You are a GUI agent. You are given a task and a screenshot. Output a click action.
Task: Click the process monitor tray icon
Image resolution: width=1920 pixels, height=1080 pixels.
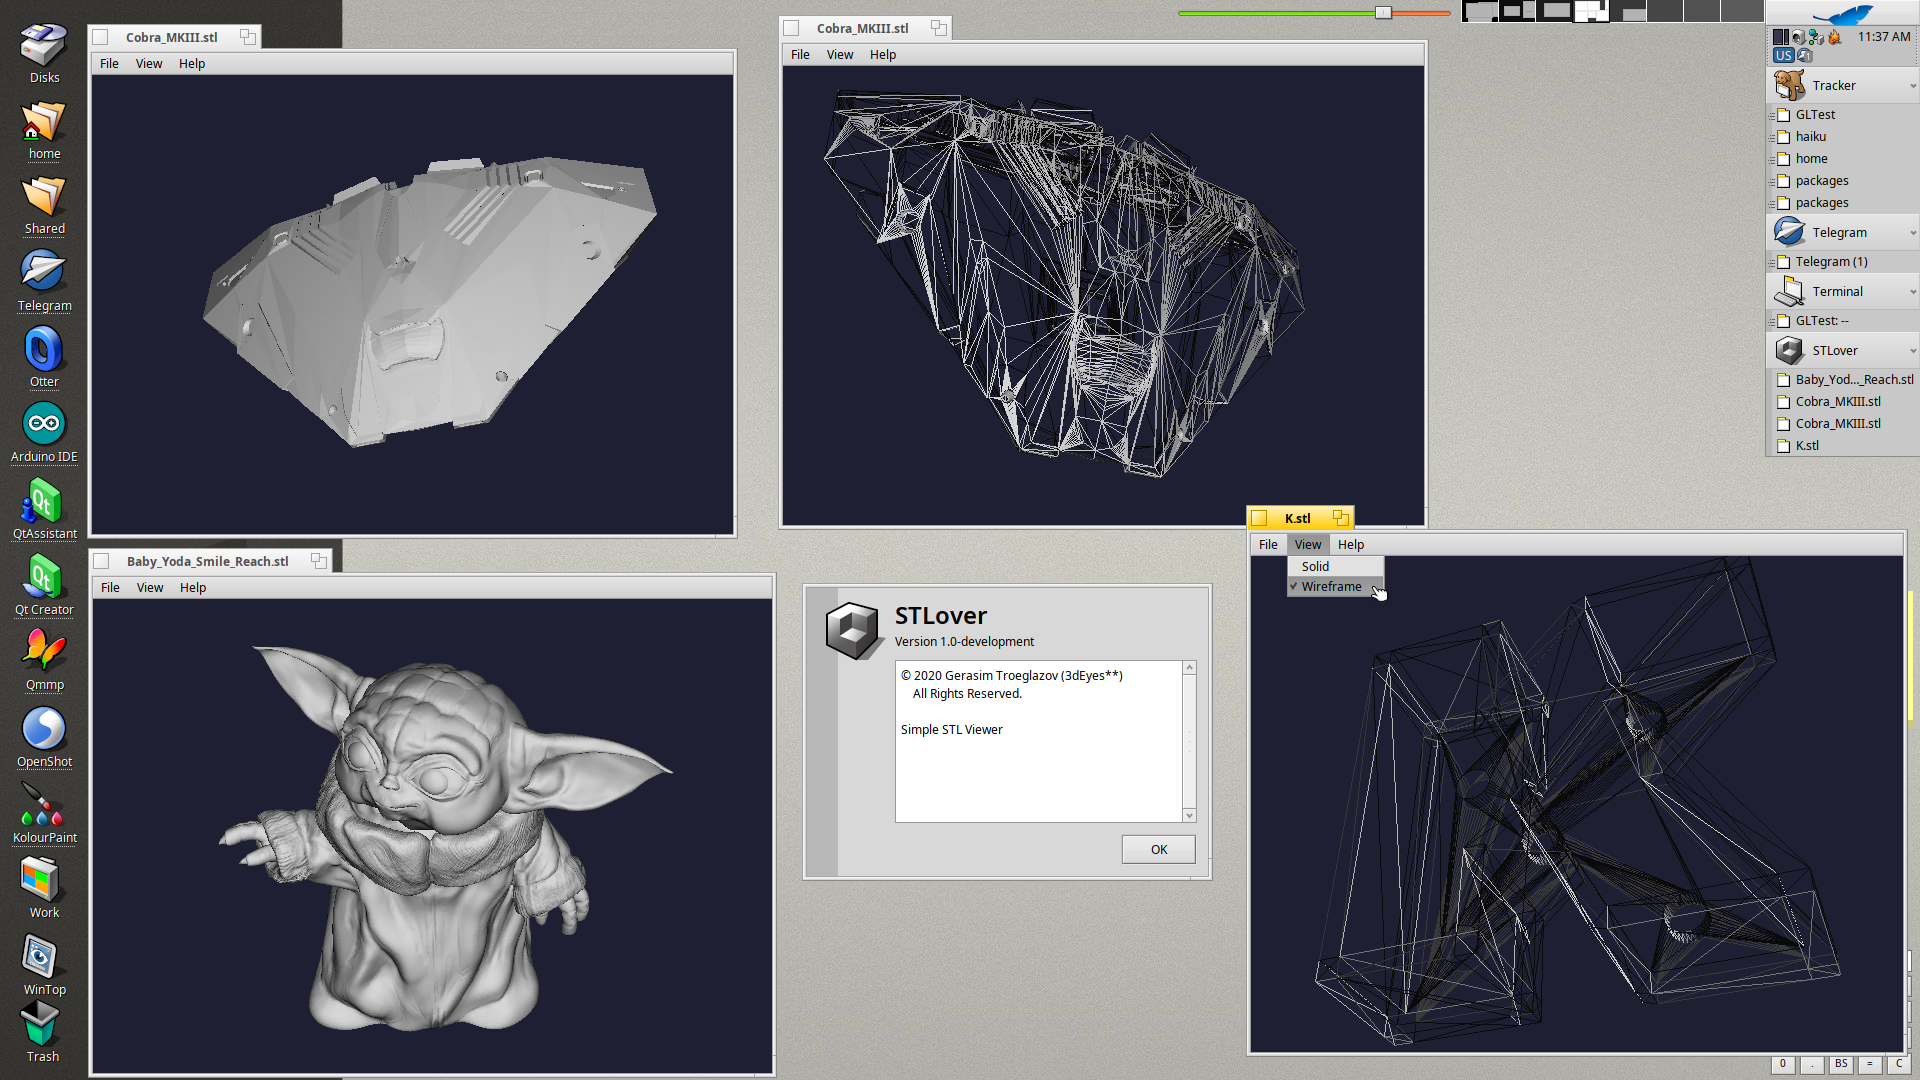[x=1781, y=37]
